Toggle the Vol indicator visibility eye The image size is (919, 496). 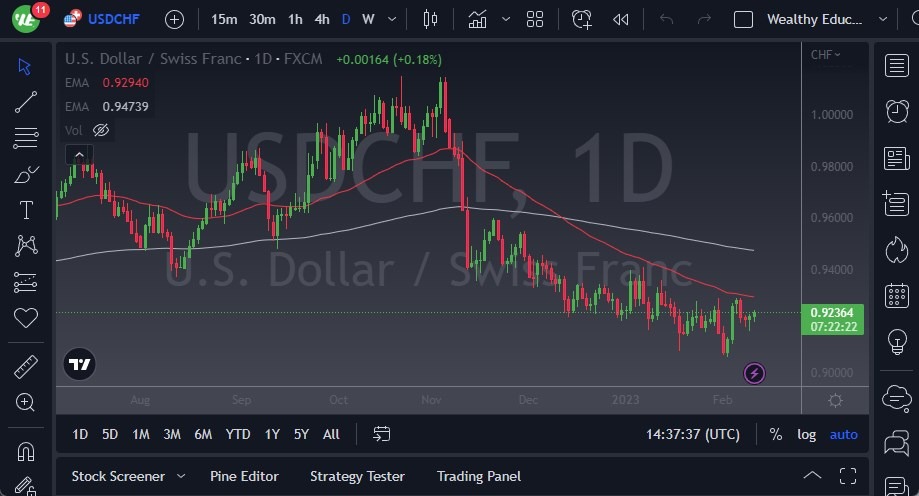click(101, 130)
